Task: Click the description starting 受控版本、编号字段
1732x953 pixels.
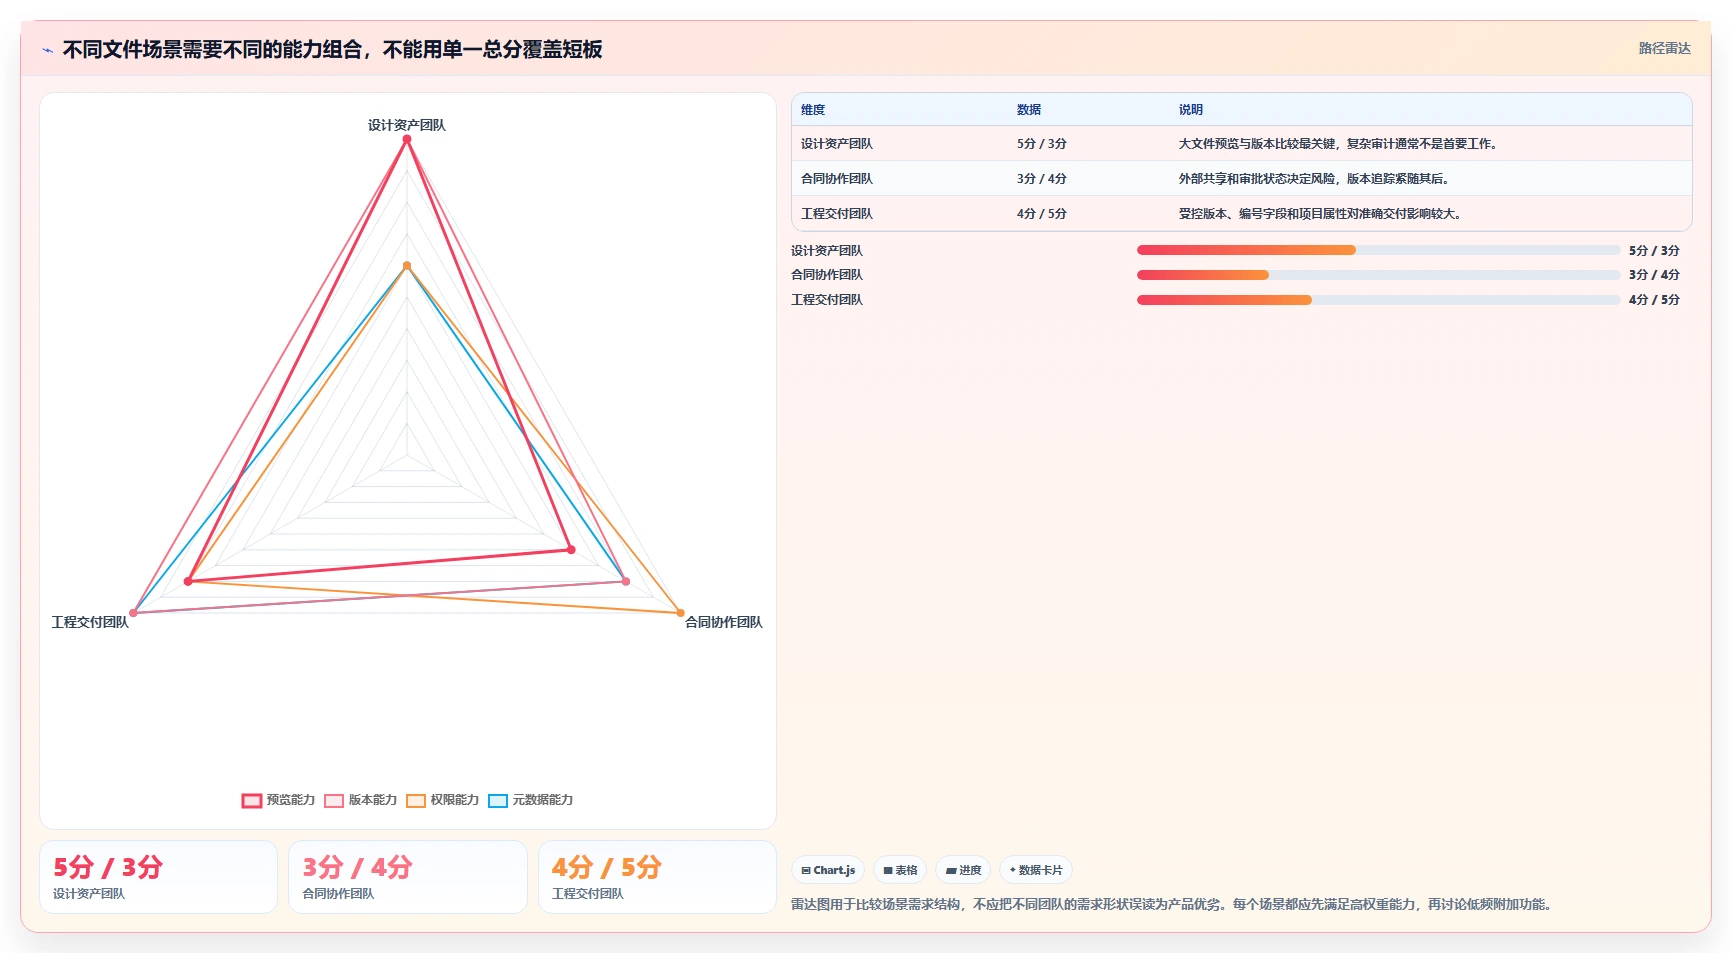Action: click(x=1322, y=214)
